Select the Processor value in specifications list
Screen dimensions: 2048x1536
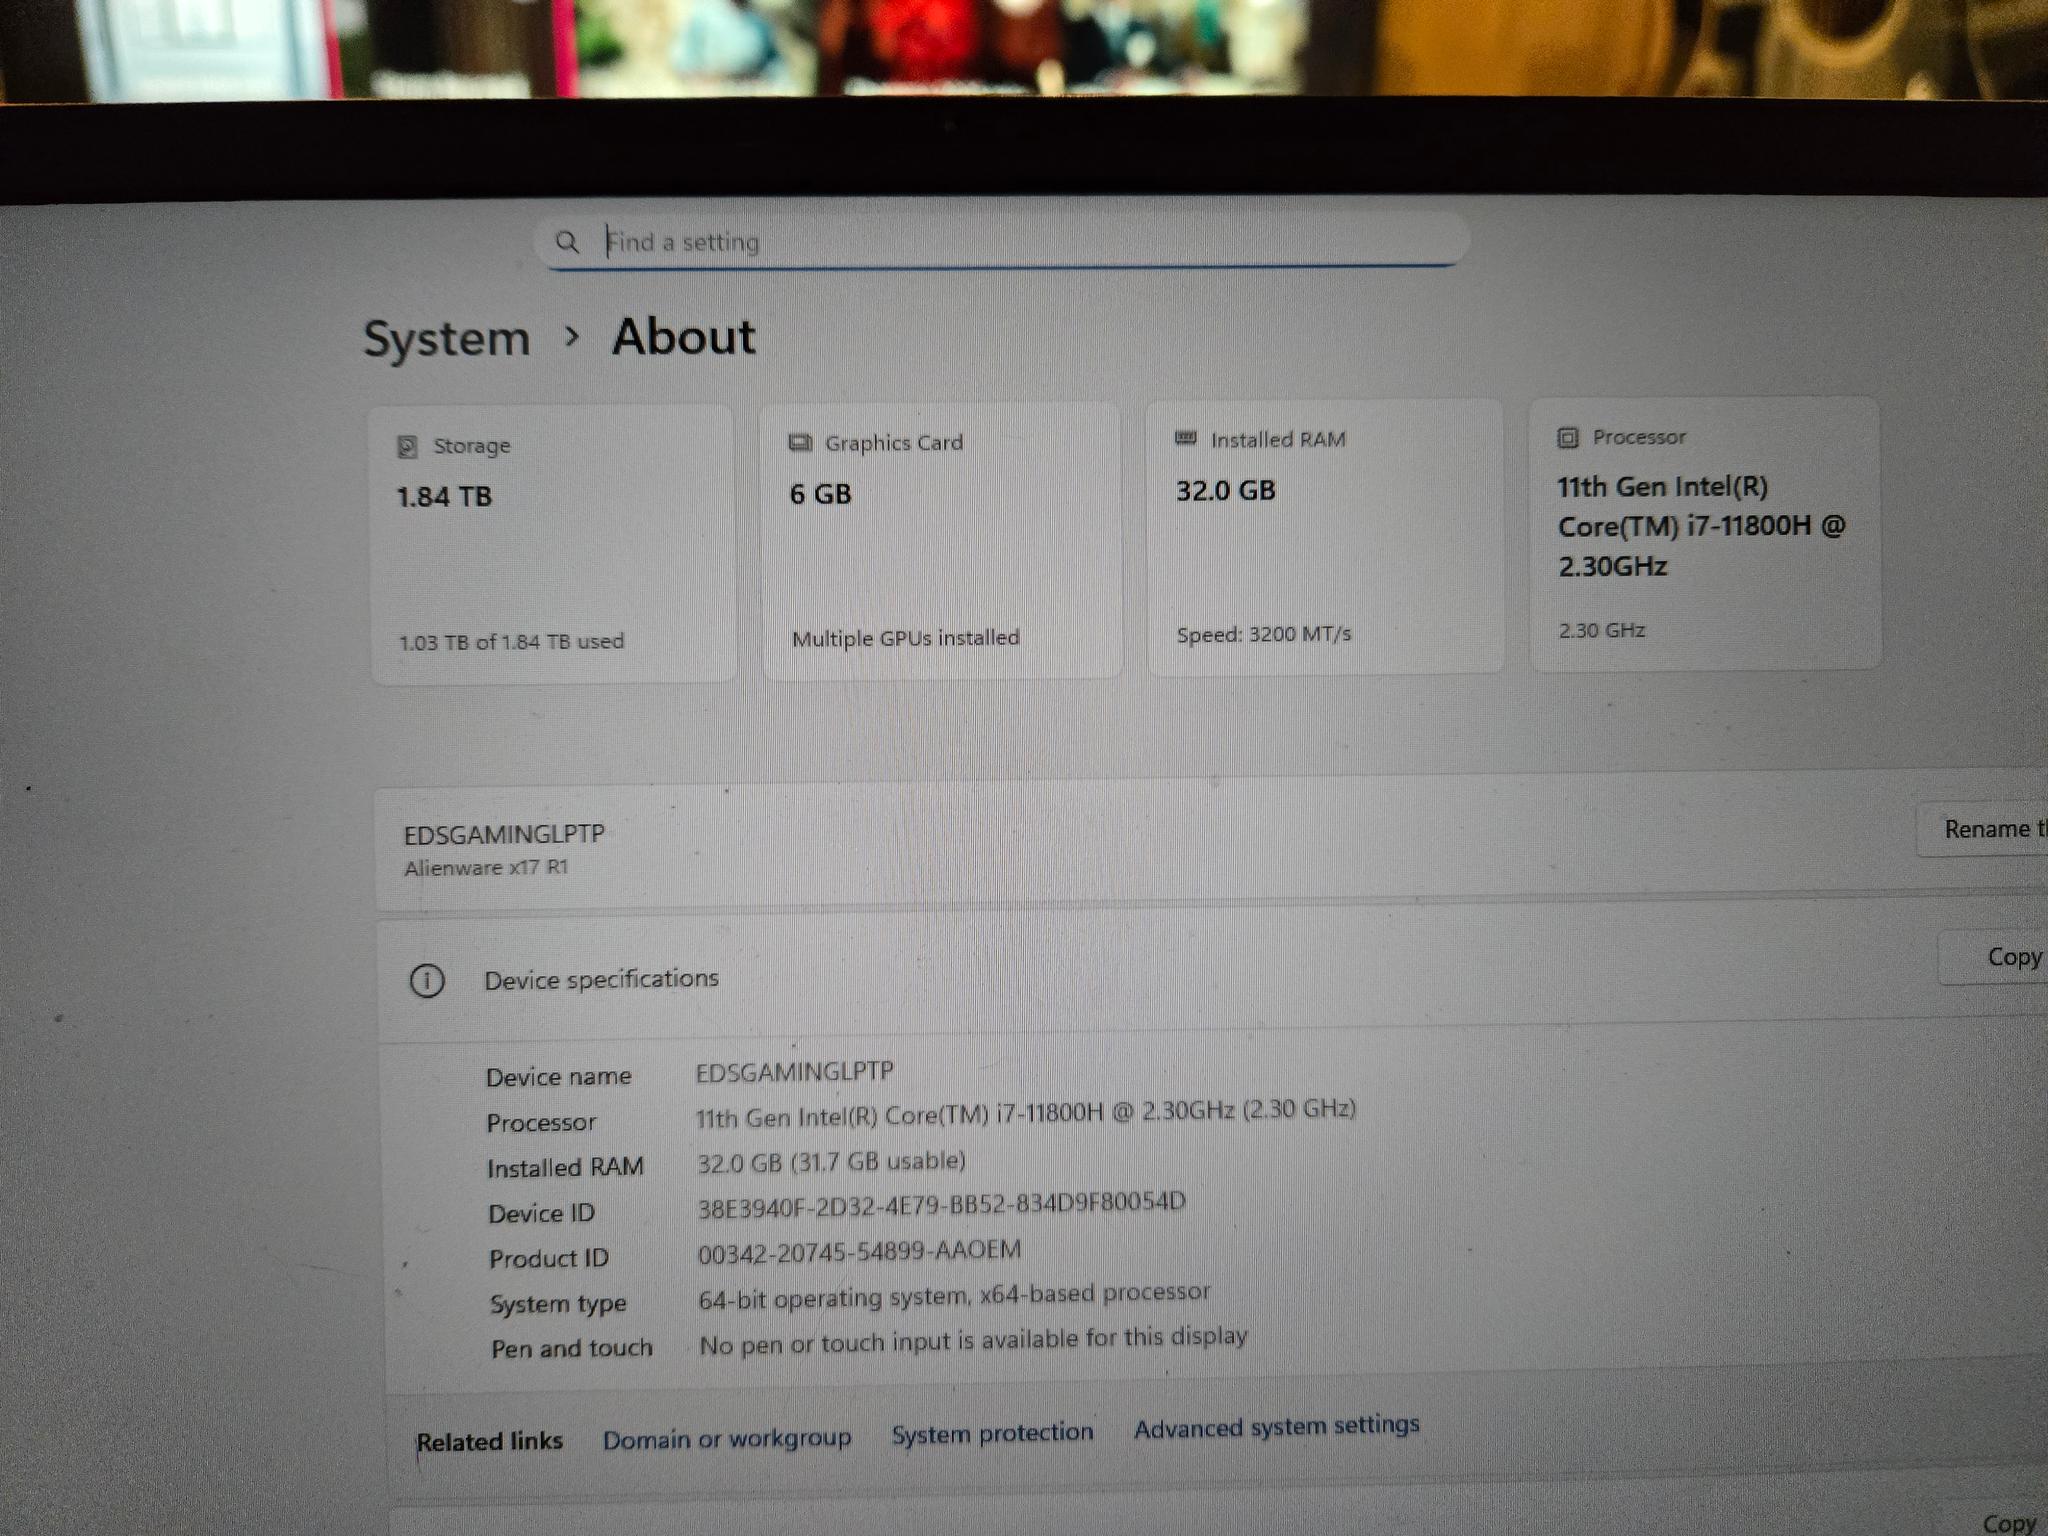pyautogui.click(x=1026, y=1113)
